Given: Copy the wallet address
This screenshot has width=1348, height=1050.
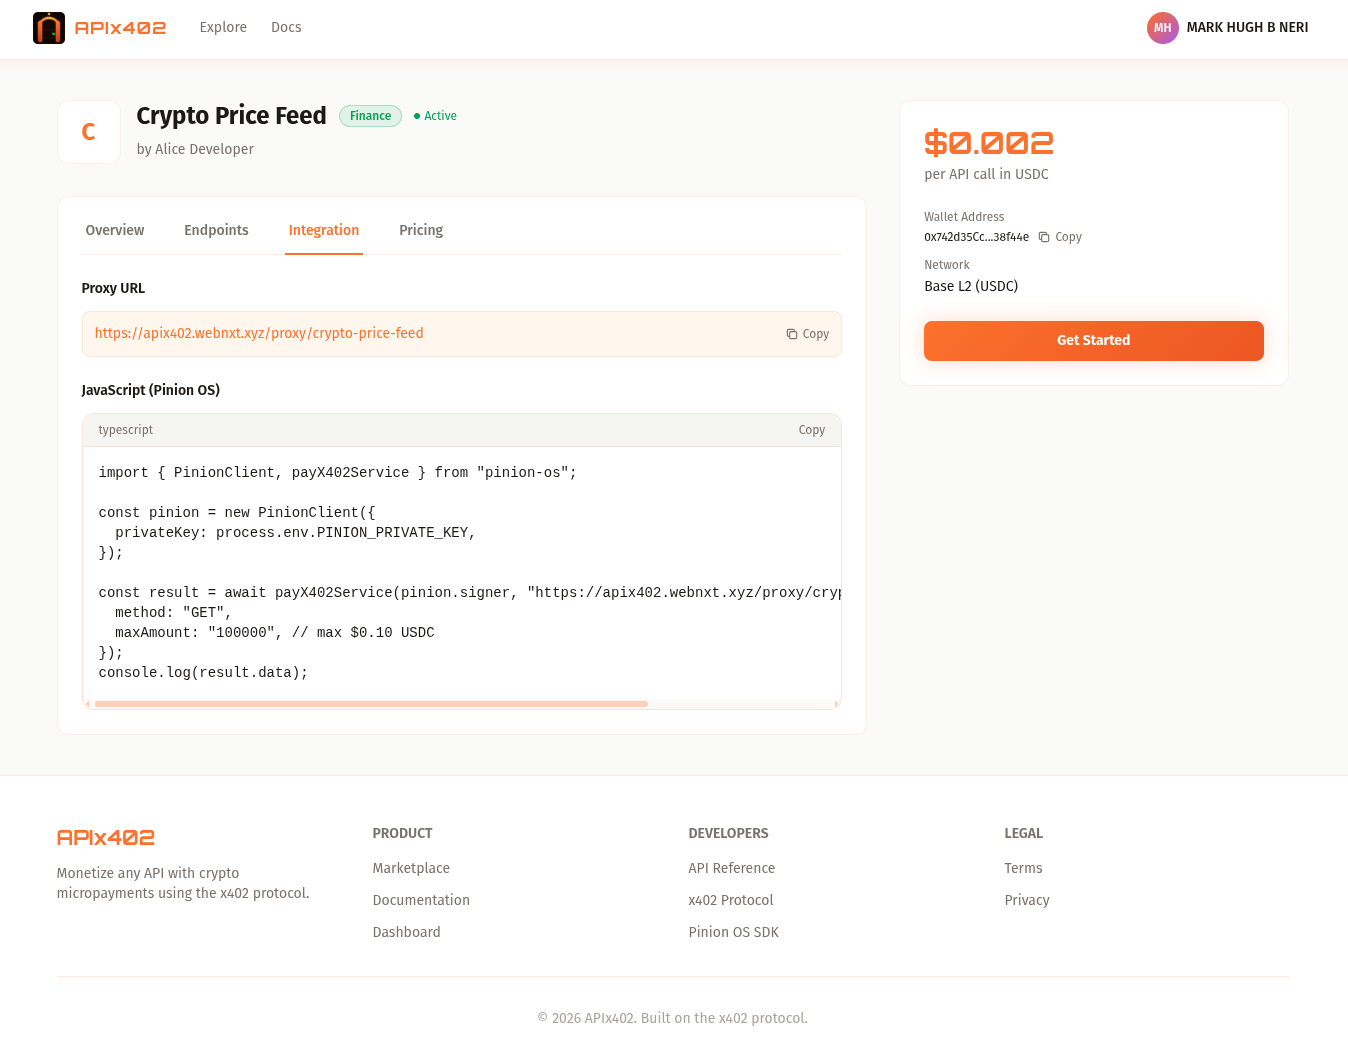Looking at the screenshot, I should (1060, 237).
